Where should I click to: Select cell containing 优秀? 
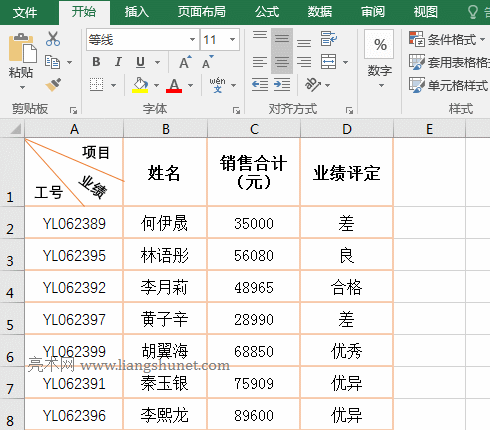point(347,351)
